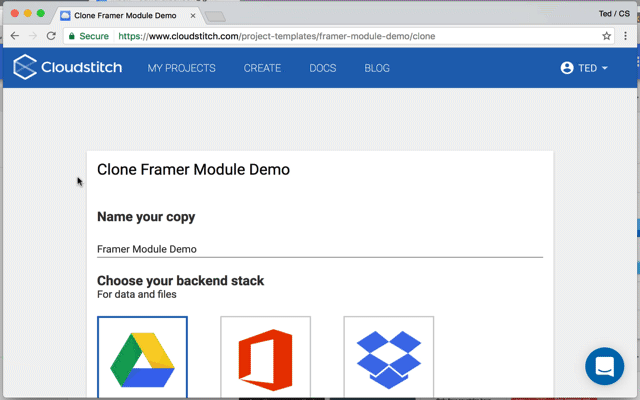The width and height of the screenshot is (640, 400).
Task: Select Microsoft Office backend stack
Action: (265, 357)
